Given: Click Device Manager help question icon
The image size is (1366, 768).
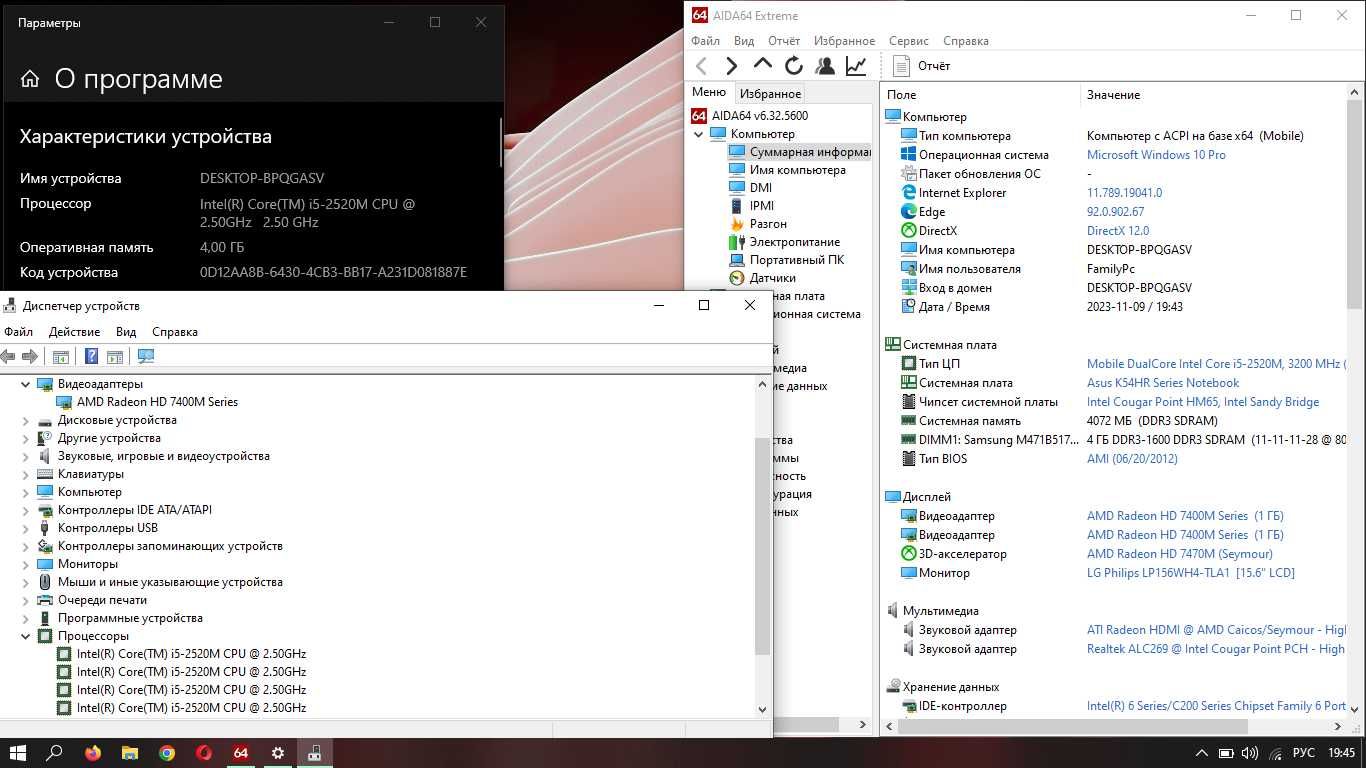Looking at the screenshot, I should click(x=91, y=356).
